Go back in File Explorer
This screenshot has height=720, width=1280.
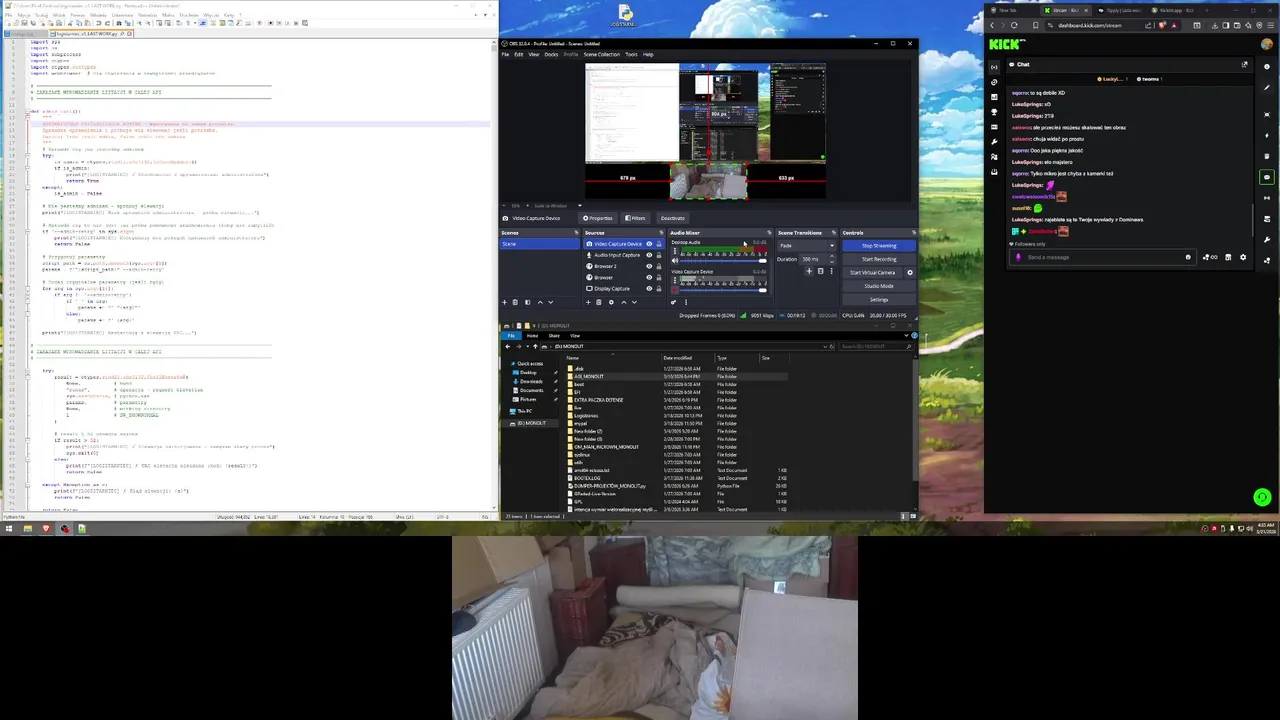[508, 346]
